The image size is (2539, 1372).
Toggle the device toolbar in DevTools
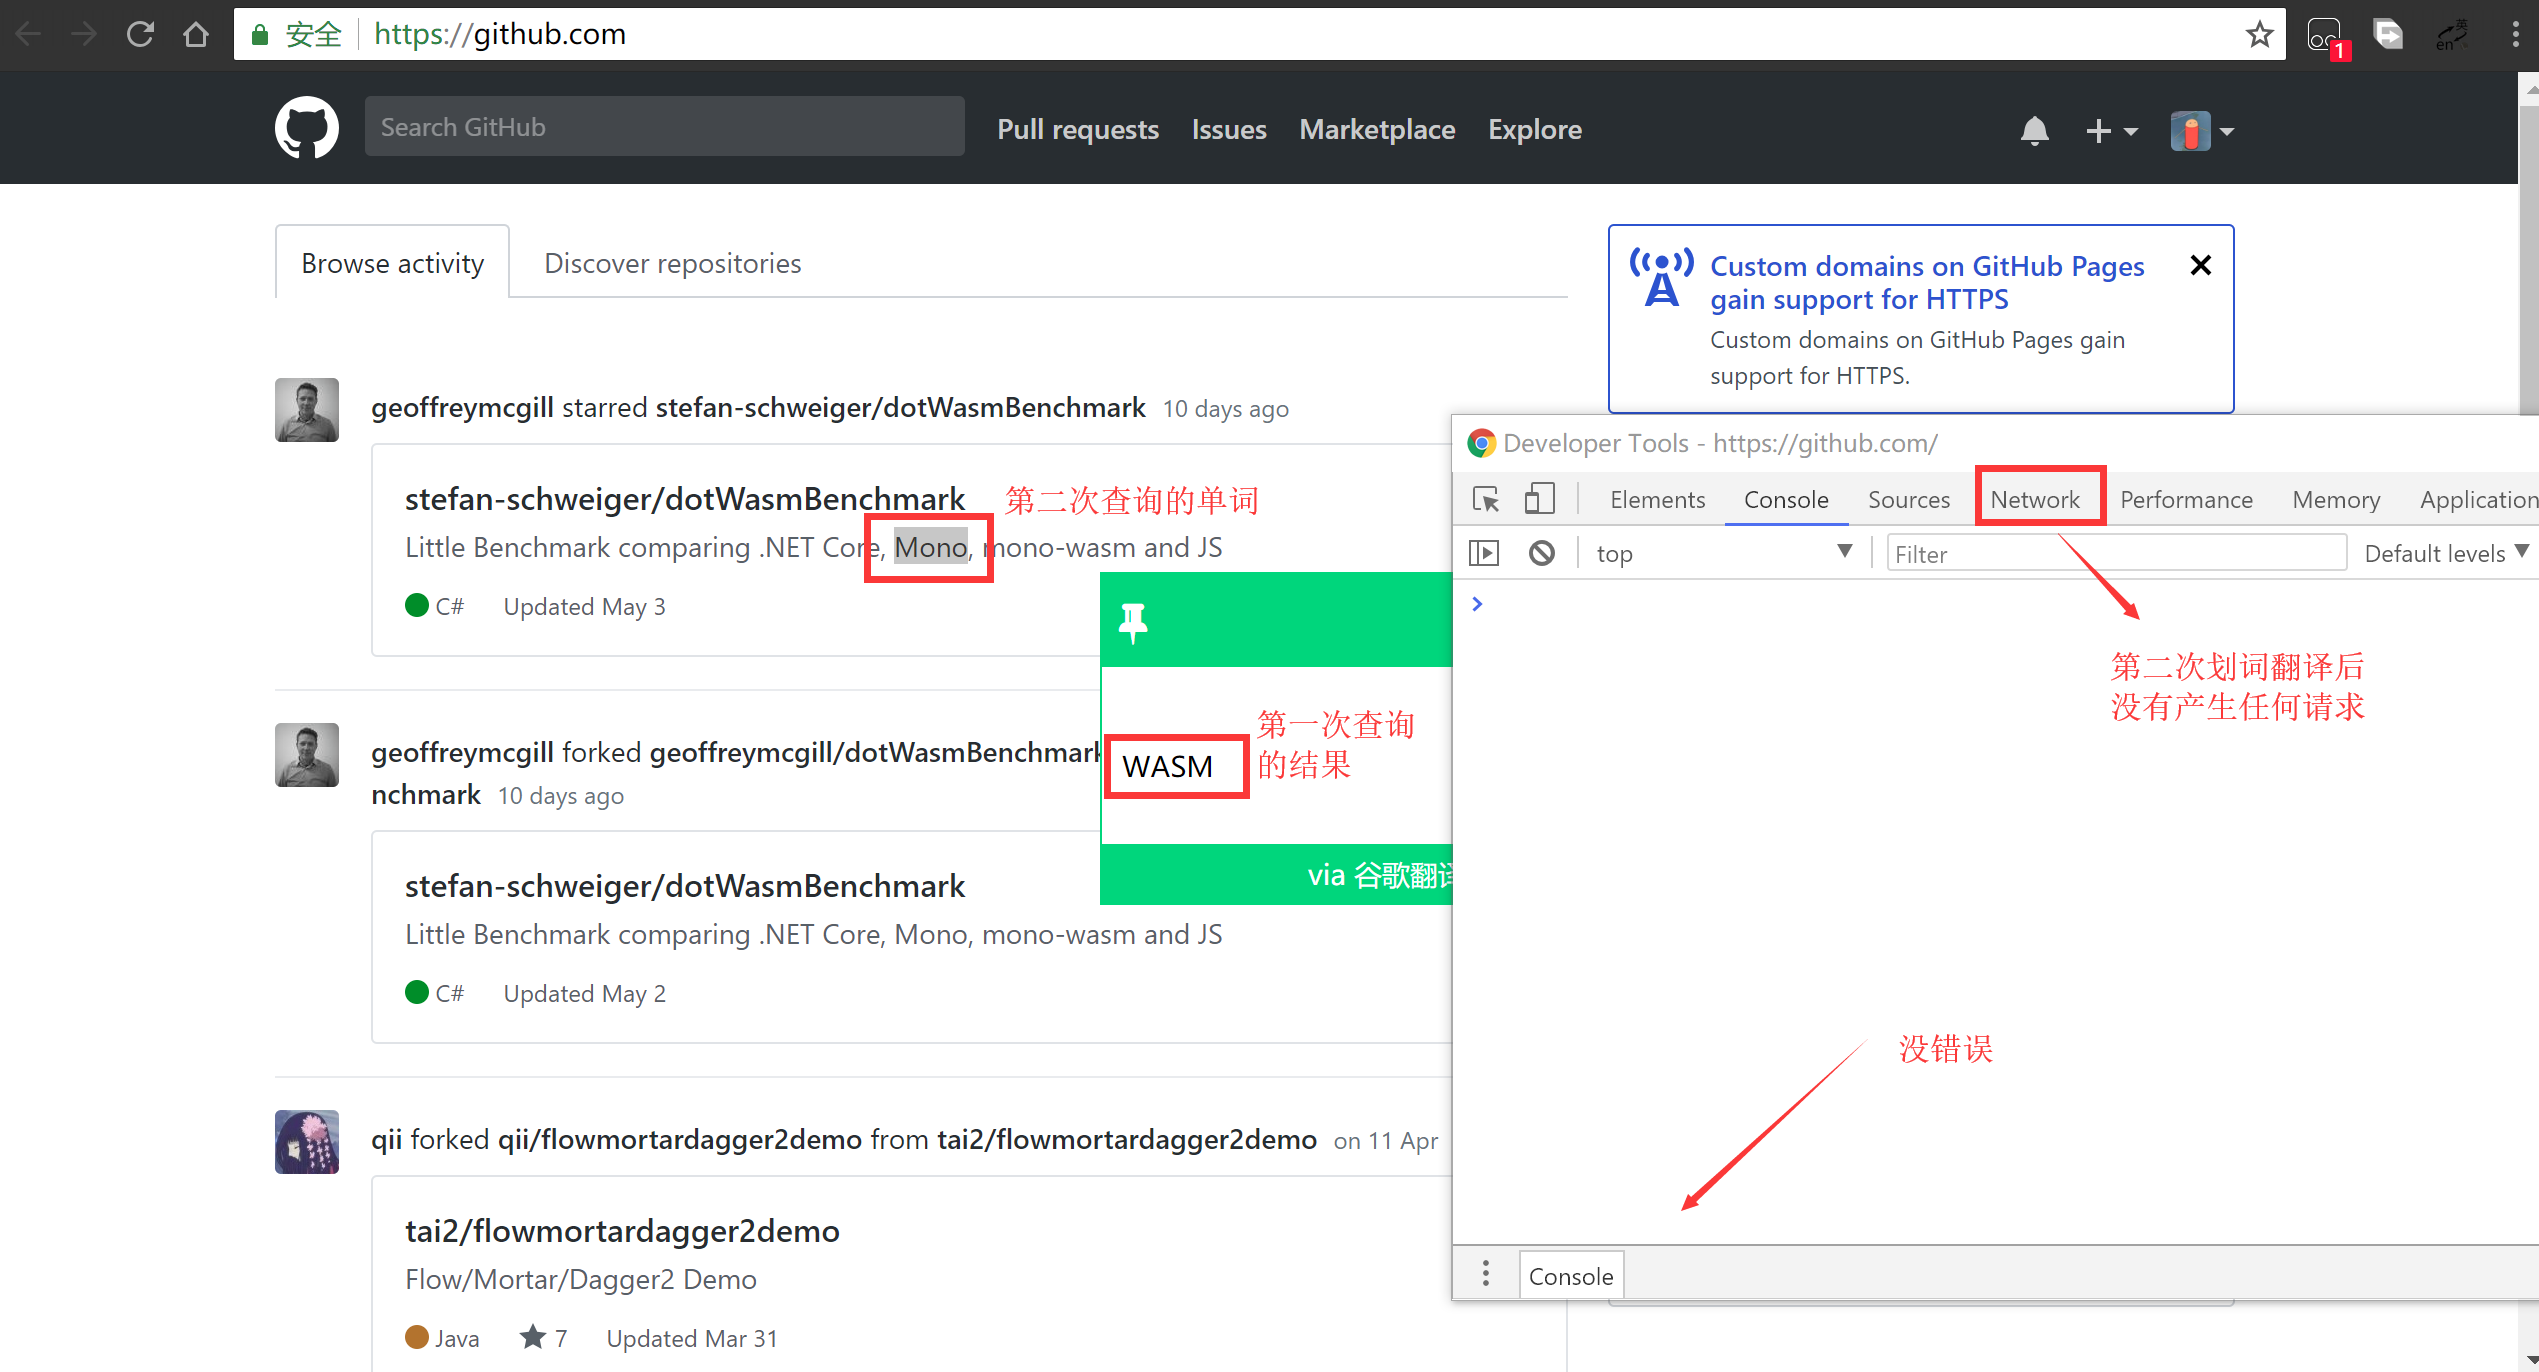click(1539, 498)
